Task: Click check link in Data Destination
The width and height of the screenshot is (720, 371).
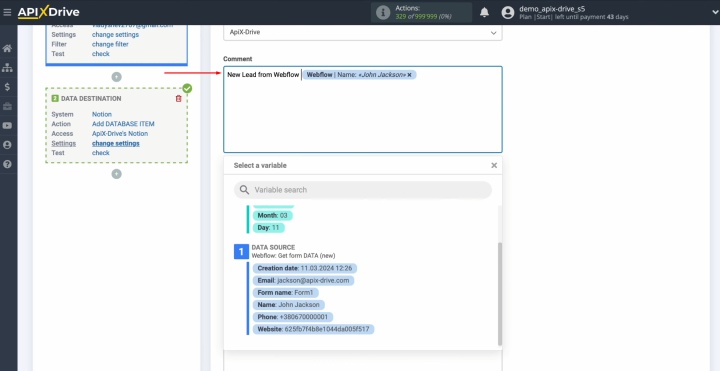Action: 101,153
